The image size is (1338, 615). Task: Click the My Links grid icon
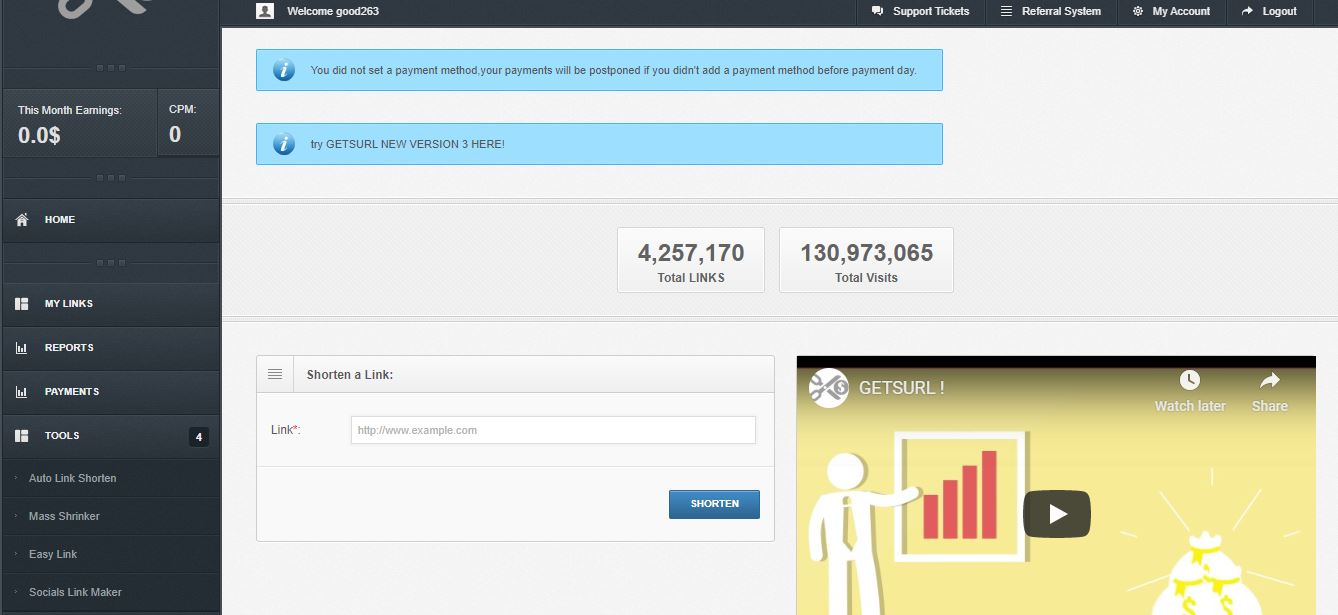pos(22,304)
